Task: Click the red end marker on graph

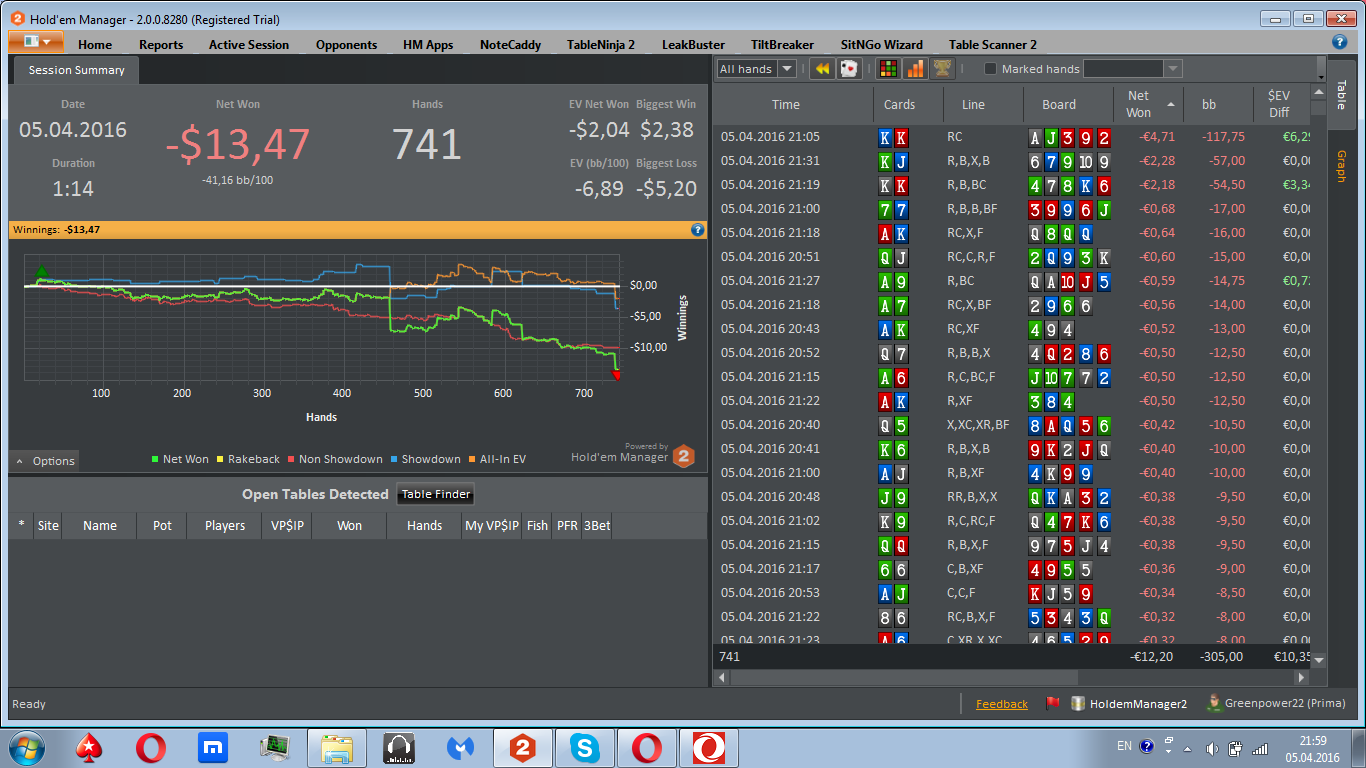Action: coord(616,374)
